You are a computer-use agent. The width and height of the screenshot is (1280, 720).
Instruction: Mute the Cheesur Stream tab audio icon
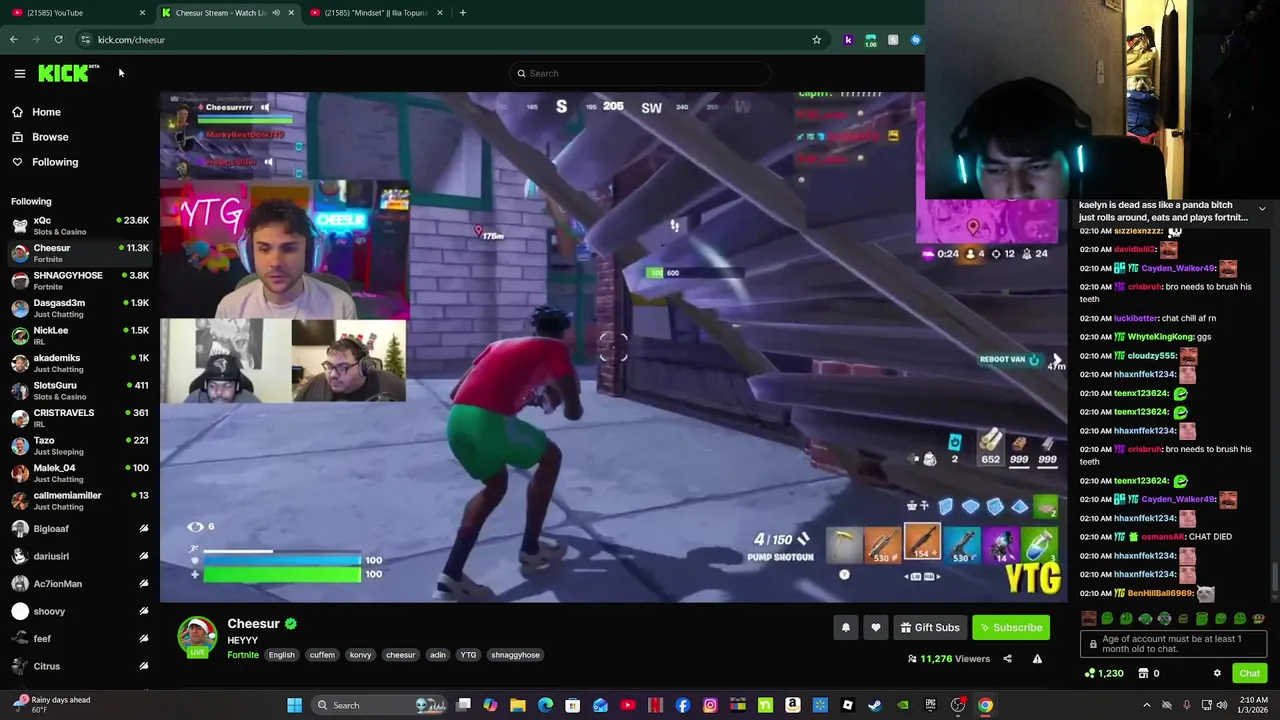pos(276,13)
